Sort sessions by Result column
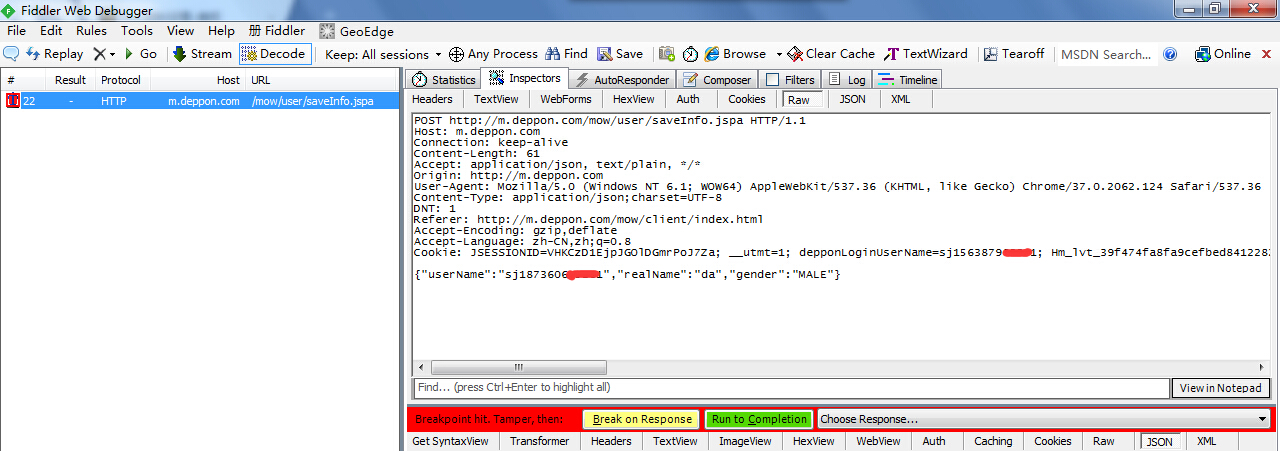Screen dimensions: 1280x451 pos(70,80)
